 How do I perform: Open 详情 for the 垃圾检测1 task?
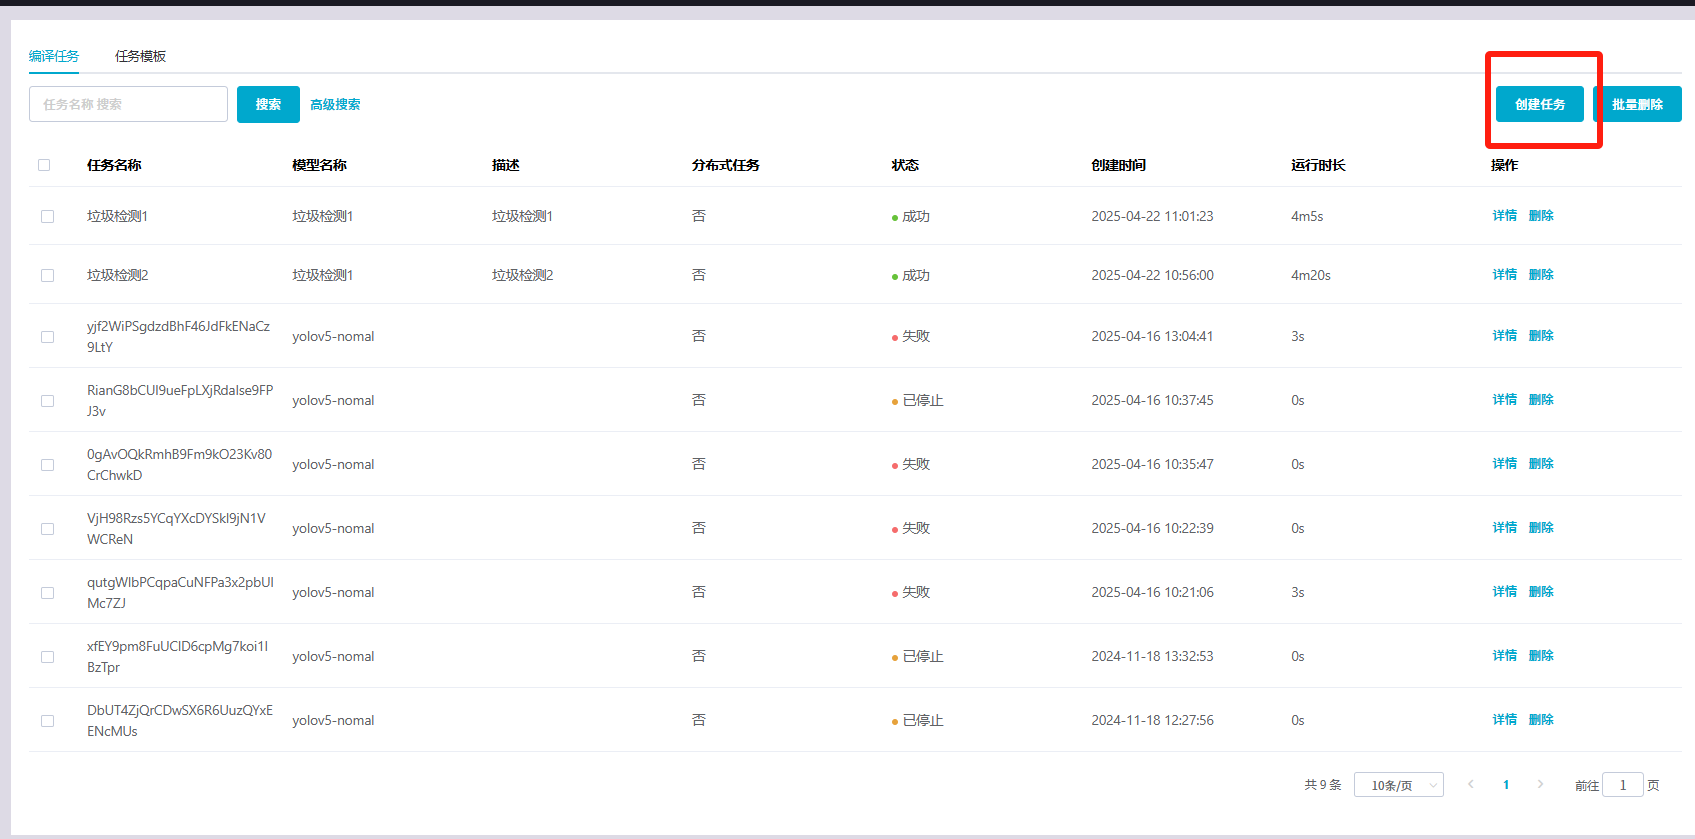(x=1504, y=216)
